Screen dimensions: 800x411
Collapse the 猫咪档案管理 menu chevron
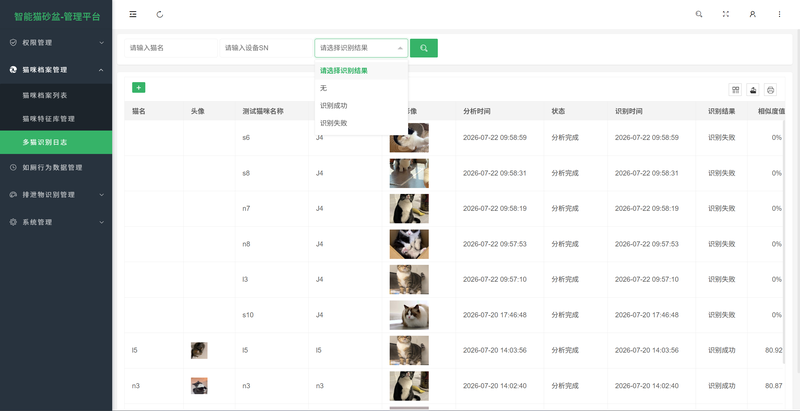tap(101, 69)
